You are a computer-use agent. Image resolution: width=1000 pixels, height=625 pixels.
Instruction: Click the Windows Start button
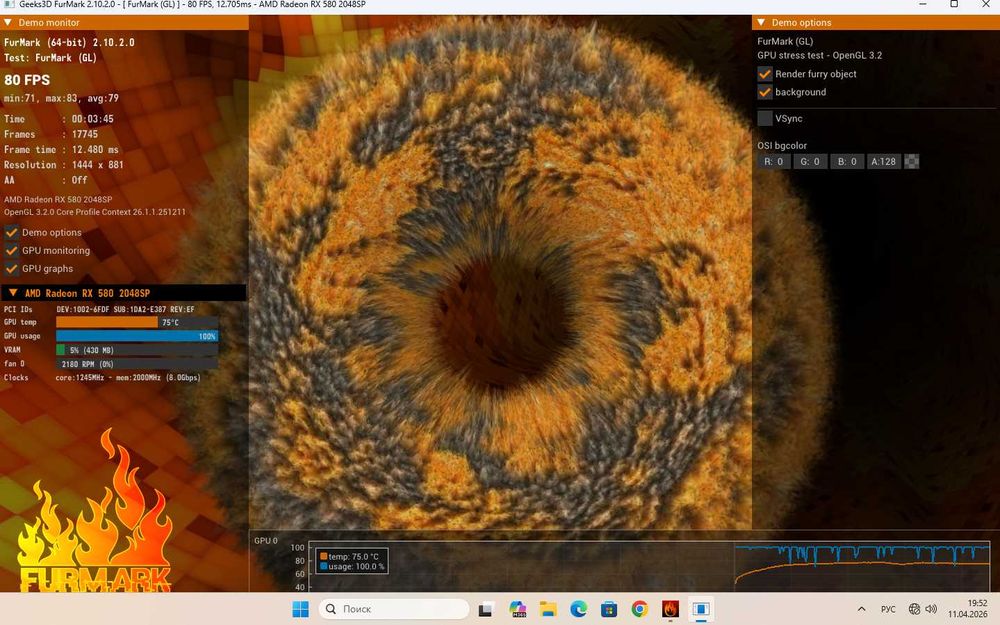click(300, 608)
